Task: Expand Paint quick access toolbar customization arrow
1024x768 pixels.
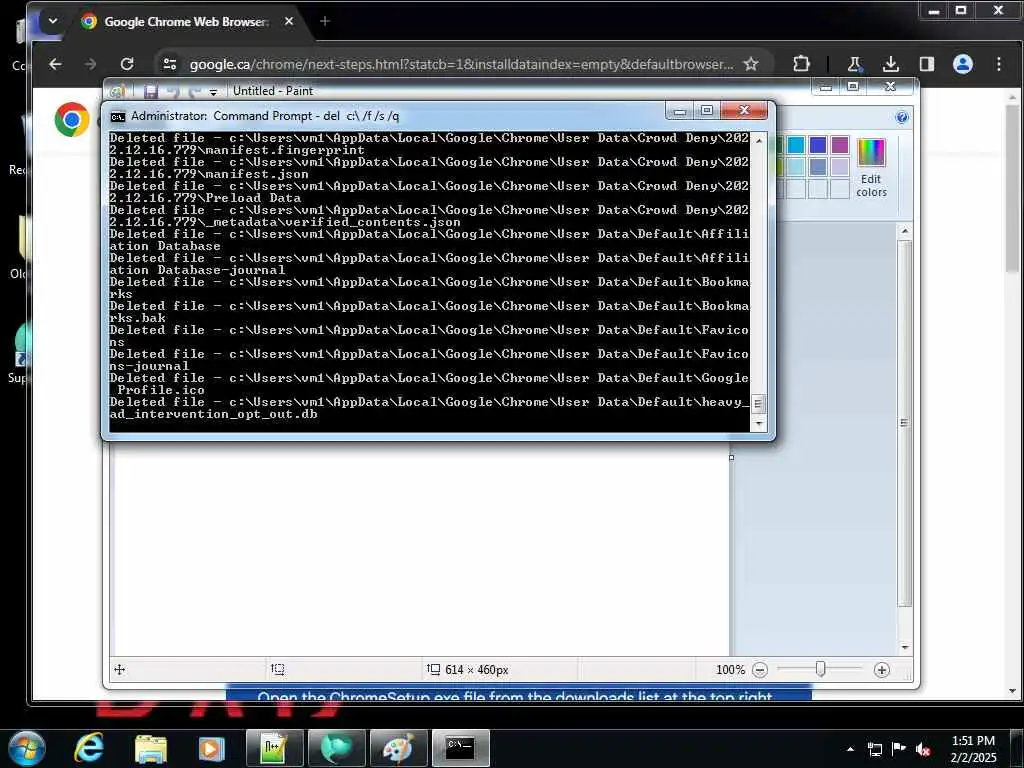Action: [x=213, y=92]
